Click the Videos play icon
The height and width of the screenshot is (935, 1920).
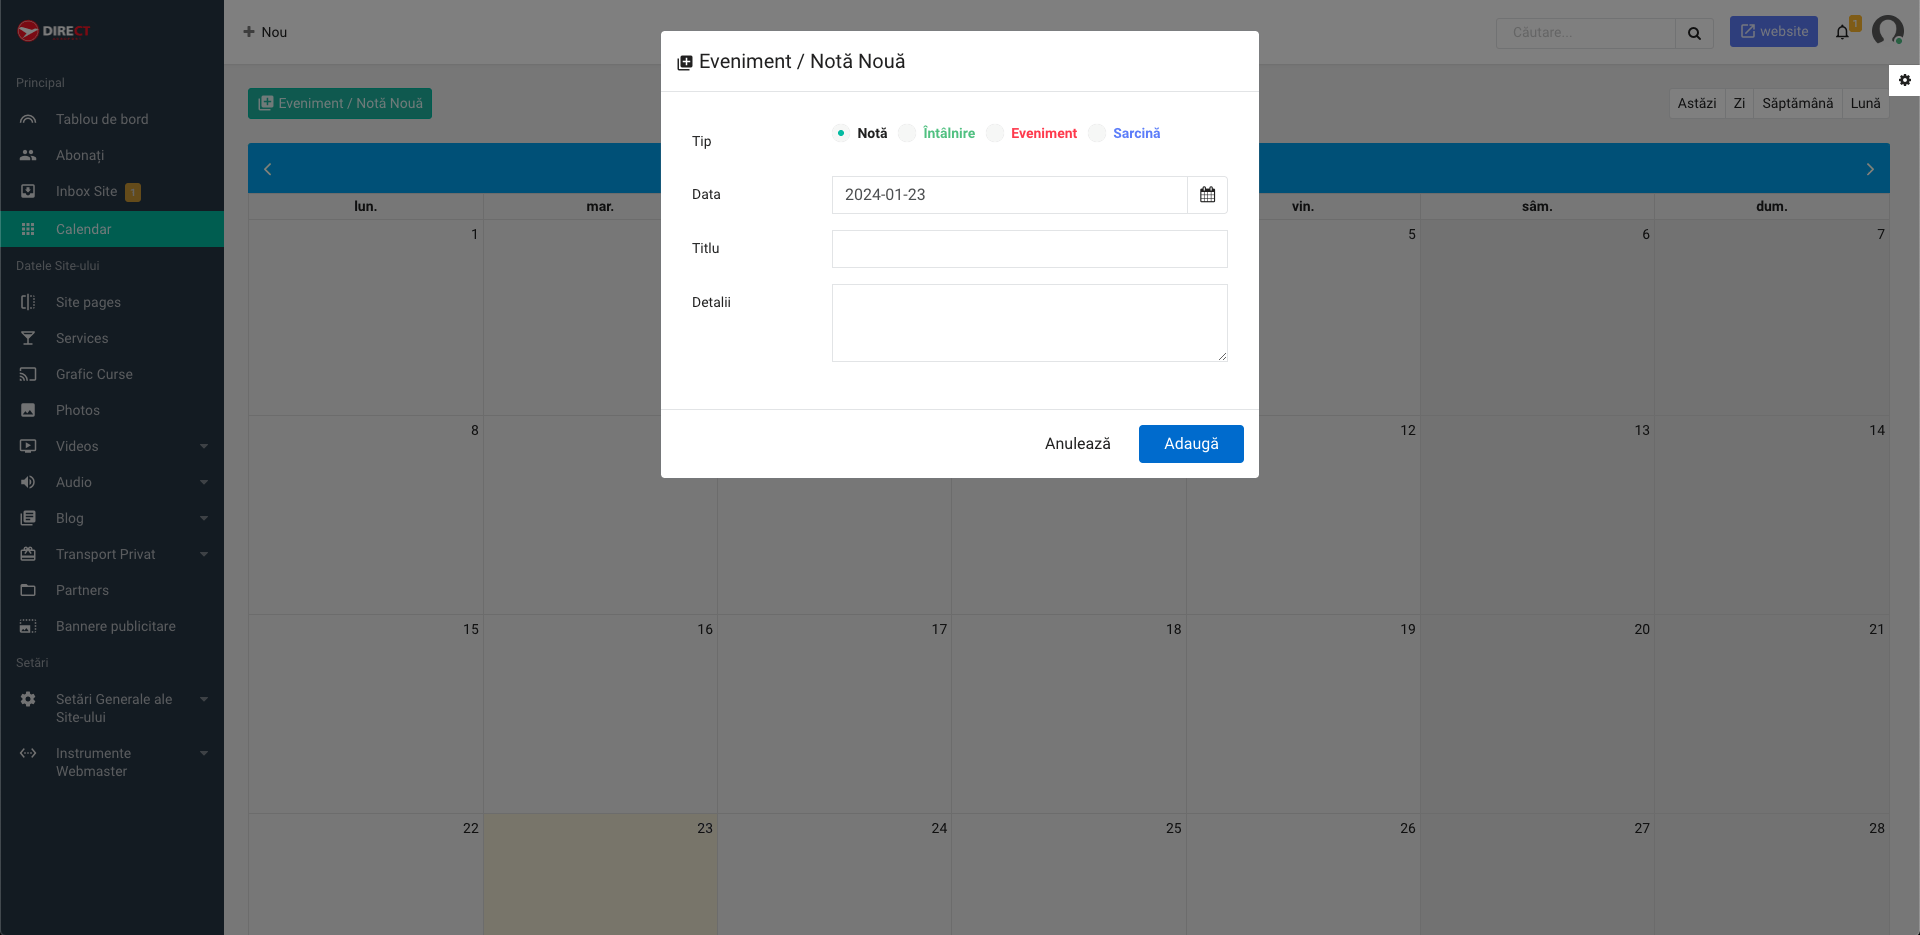(28, 446)
